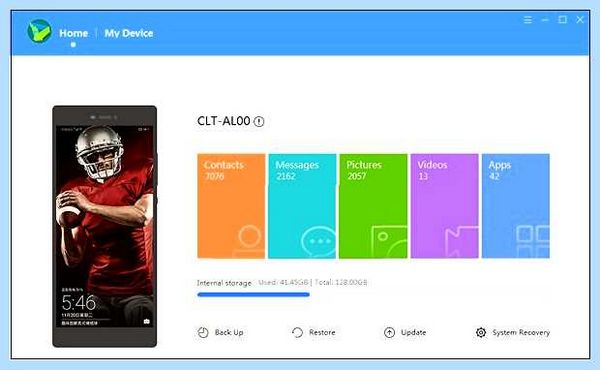This screenshot has height=370, width=600.
Task: Switch to the Home tab
Action: [x=73, y=33]
